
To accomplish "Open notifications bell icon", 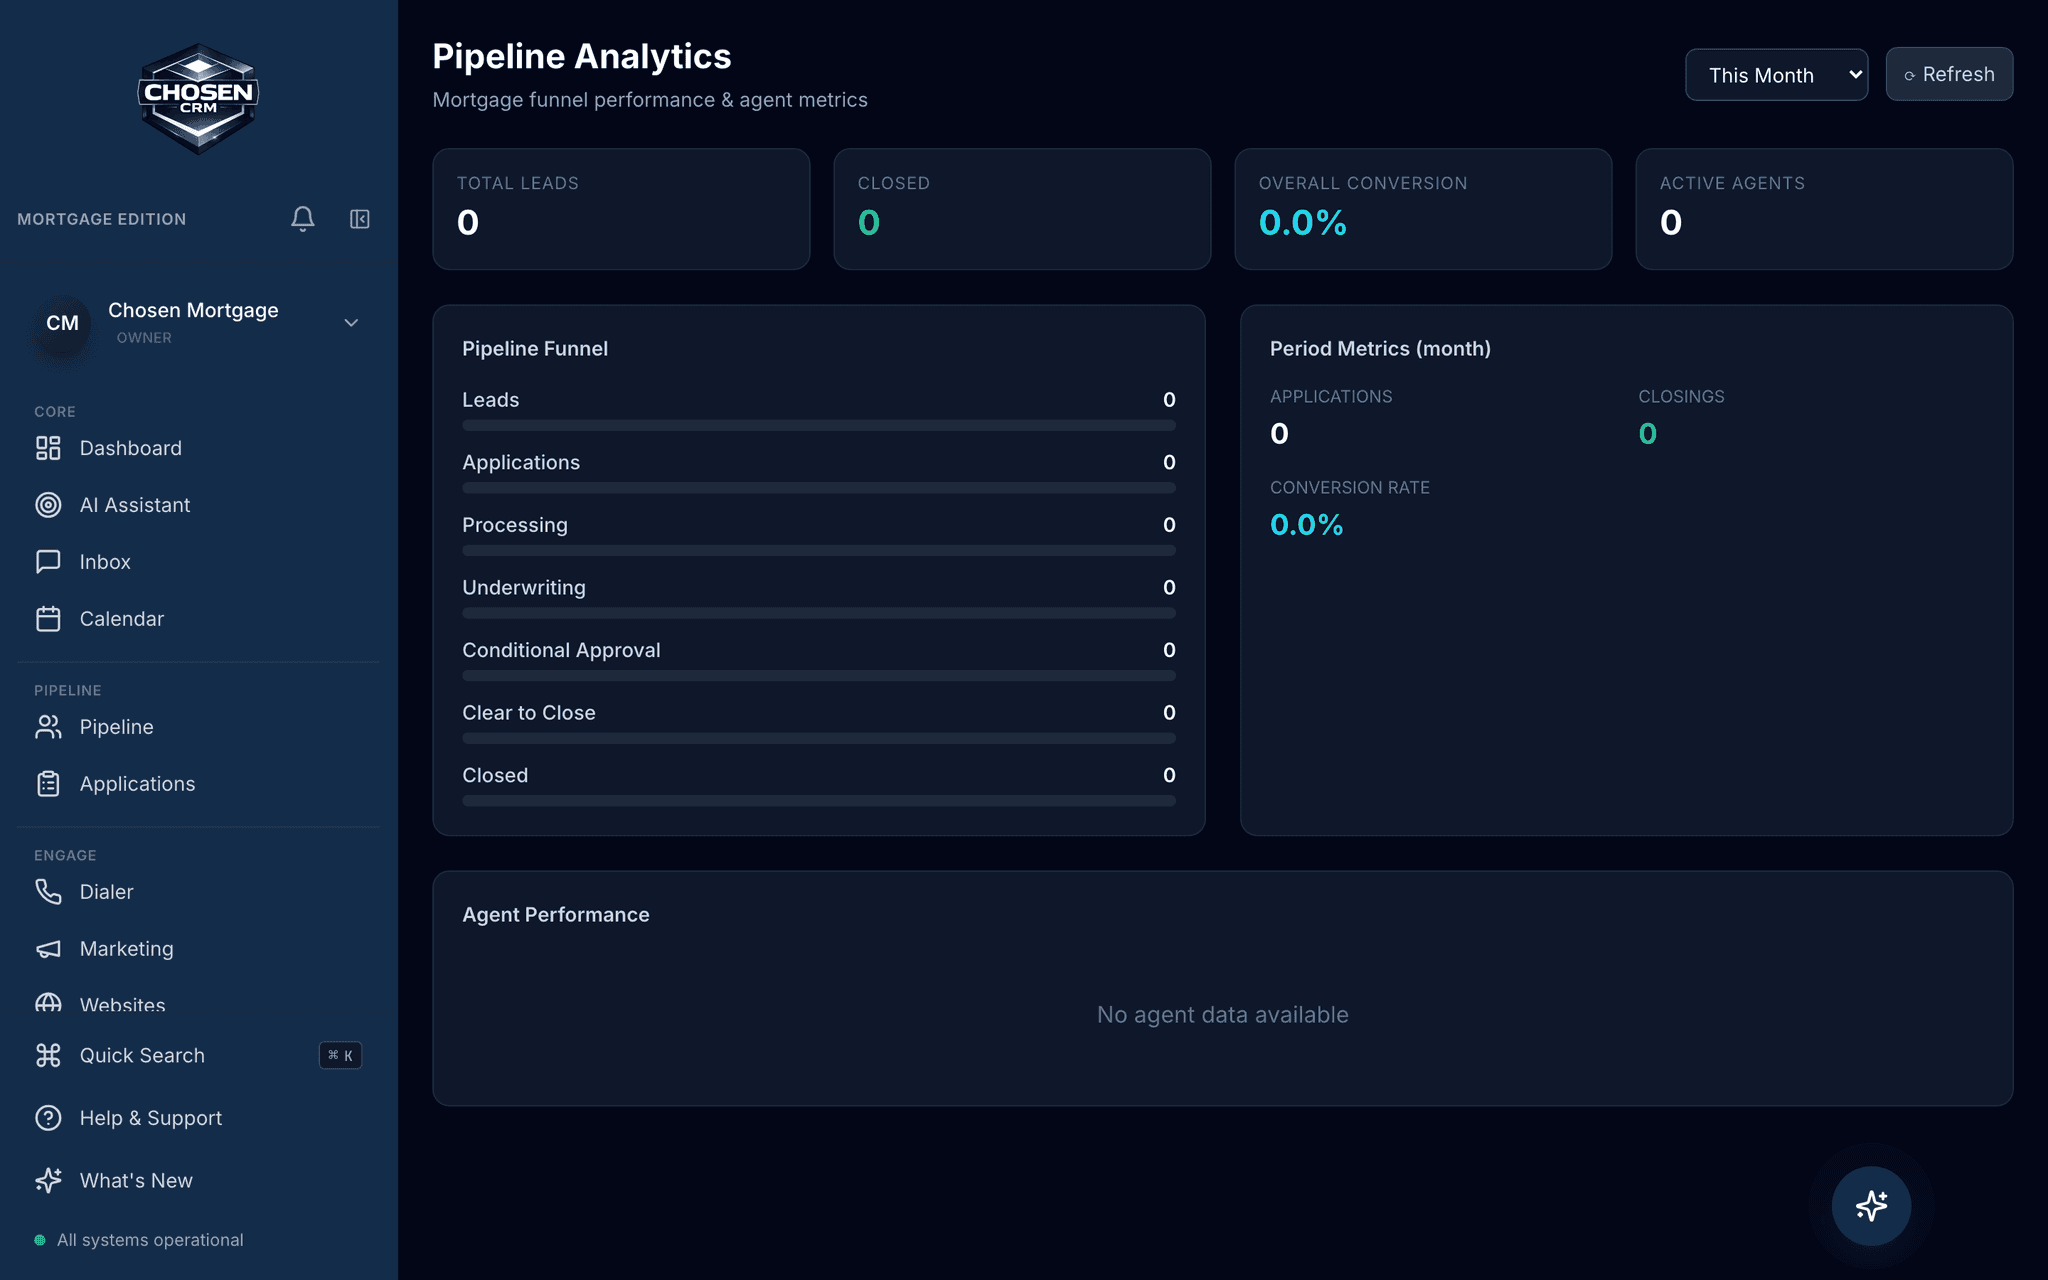I will 303,219.
